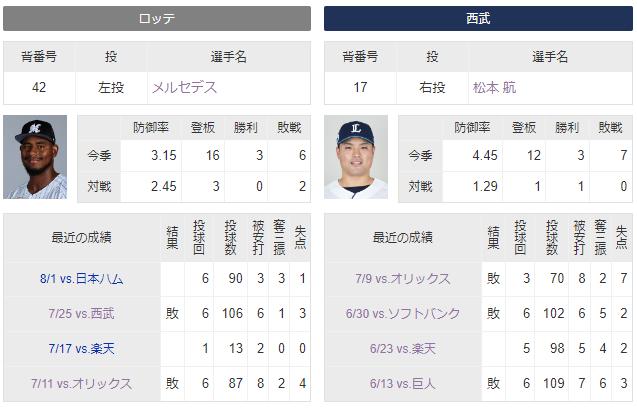The height and width of the screenshot is (415, 637).
Task: Open the 7/9 vs.オリックス game link
Action: (x=403, y=279)
